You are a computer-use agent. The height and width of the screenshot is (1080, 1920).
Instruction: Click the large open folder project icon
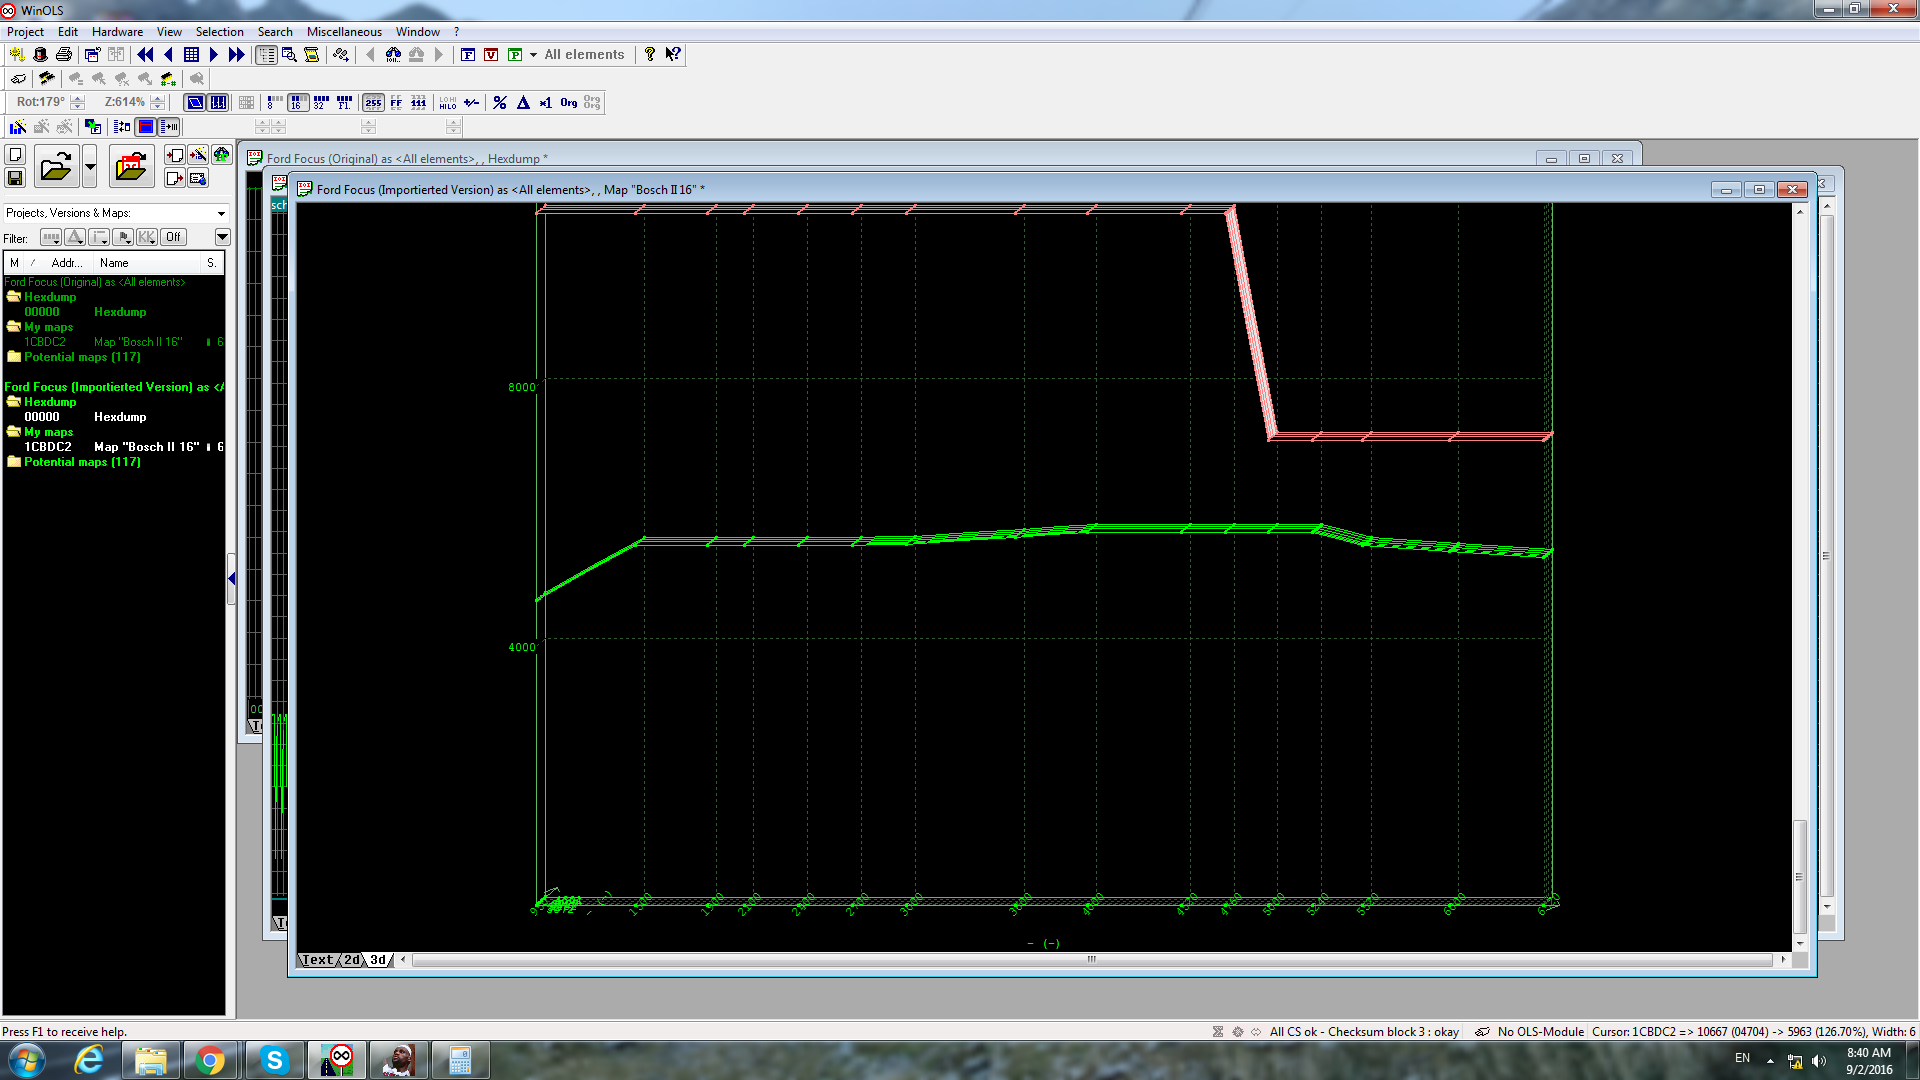[56, 166]
